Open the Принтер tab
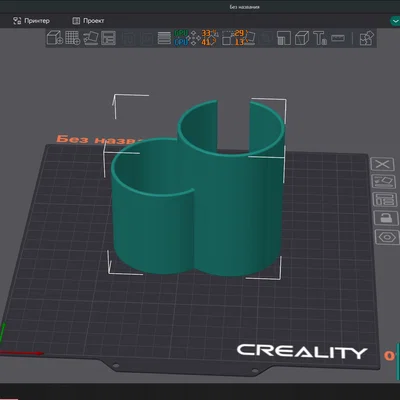This screenshot has height=400, width=400. pyautogui.click(x=31, y=21)
